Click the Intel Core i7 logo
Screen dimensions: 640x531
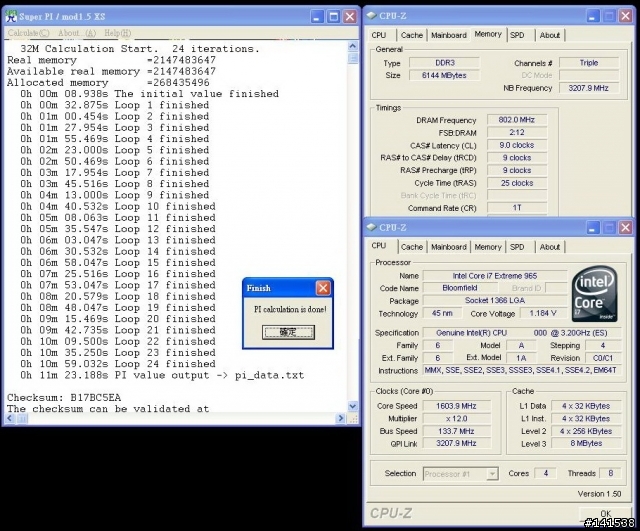pyautogui.click(x=594, y=293)
